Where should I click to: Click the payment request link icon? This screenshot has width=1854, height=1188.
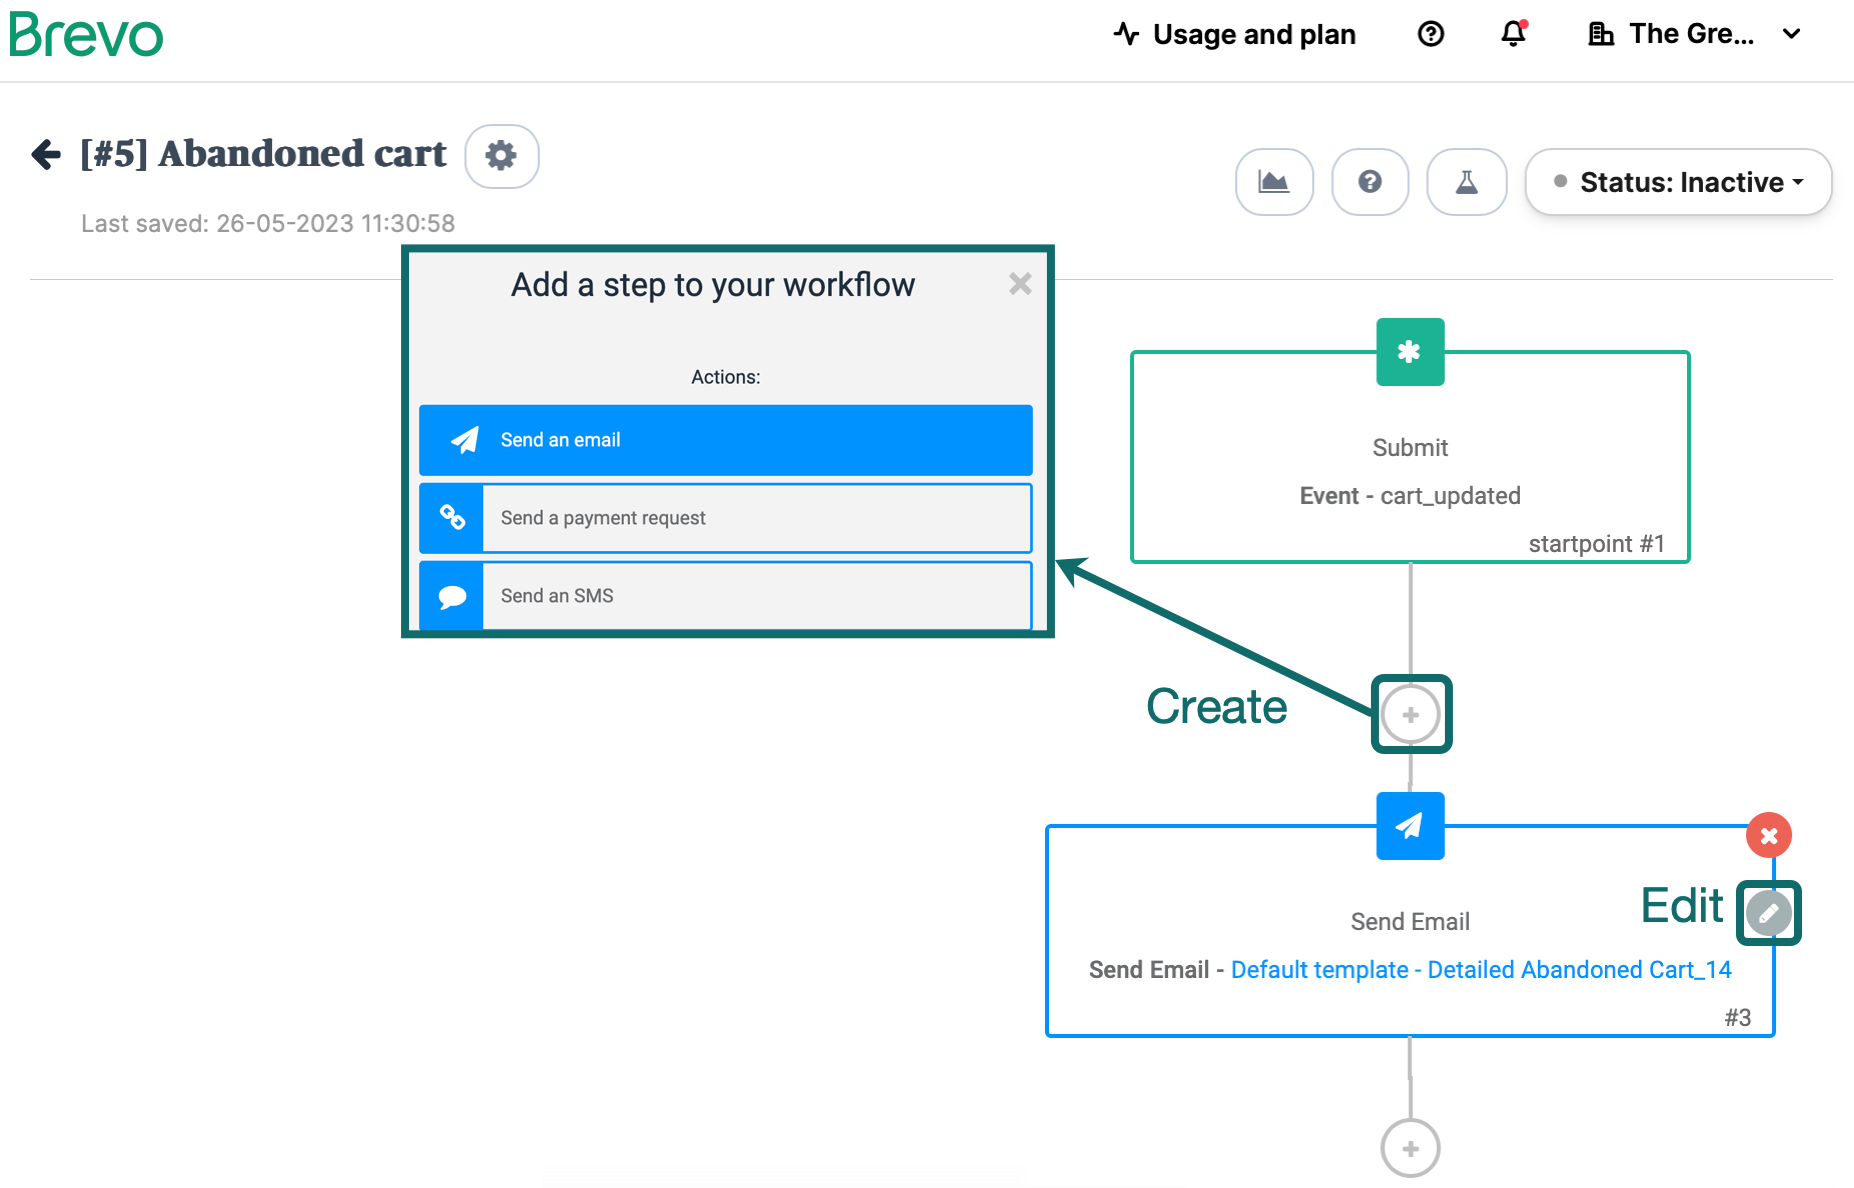pyautogui.click(x=451, y=518)
